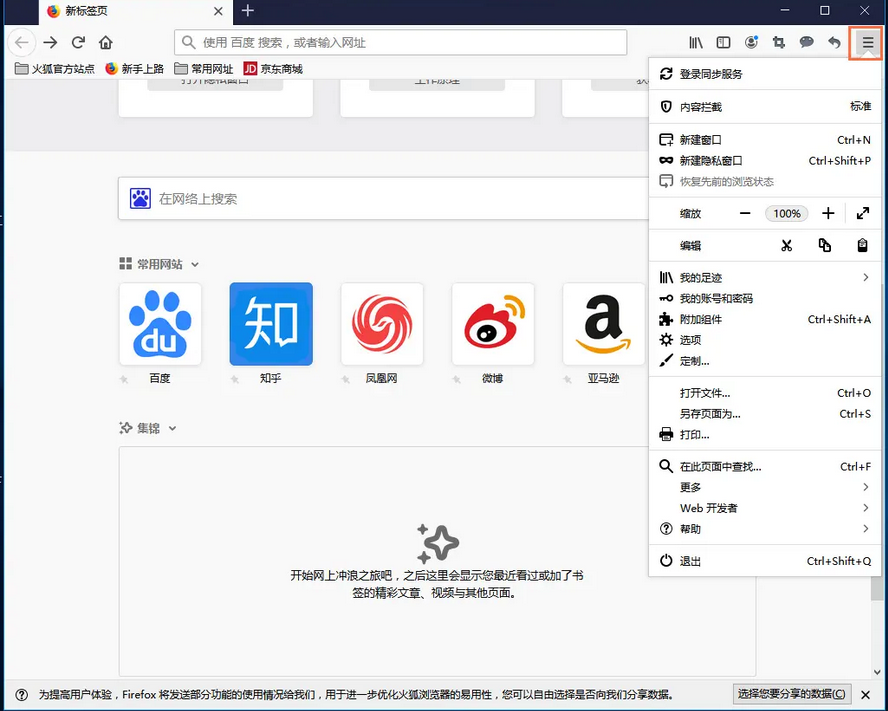Open a new tab with plus button

coord(247,11)
